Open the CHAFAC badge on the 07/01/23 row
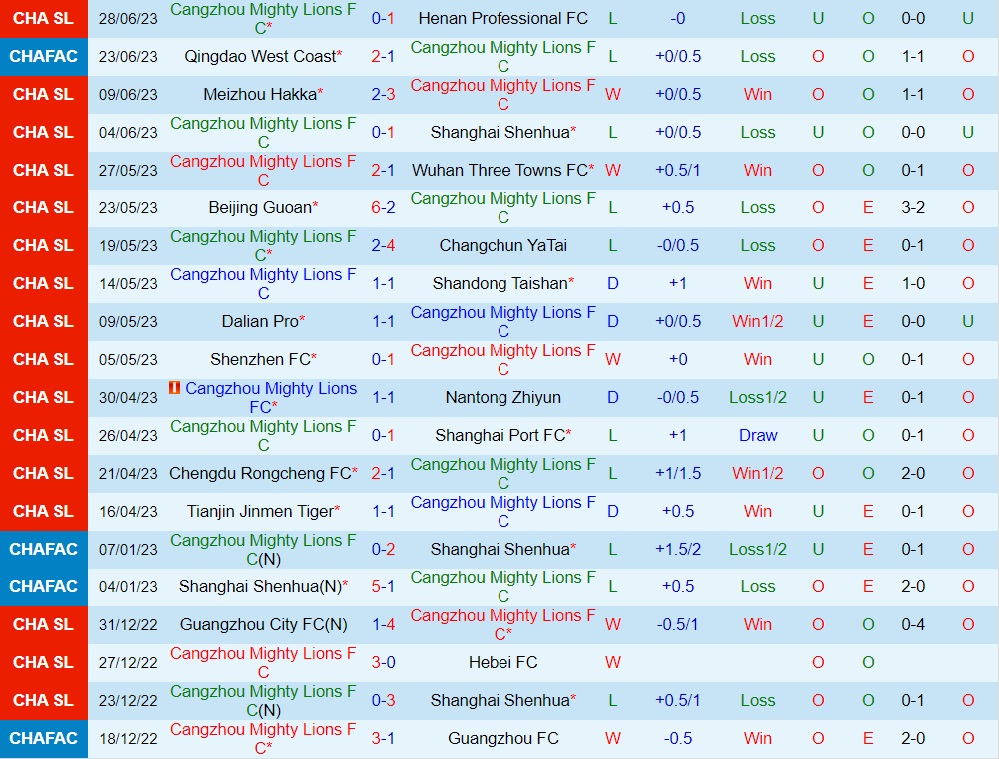This screenshot has height=759, width=999. [43, 549]
